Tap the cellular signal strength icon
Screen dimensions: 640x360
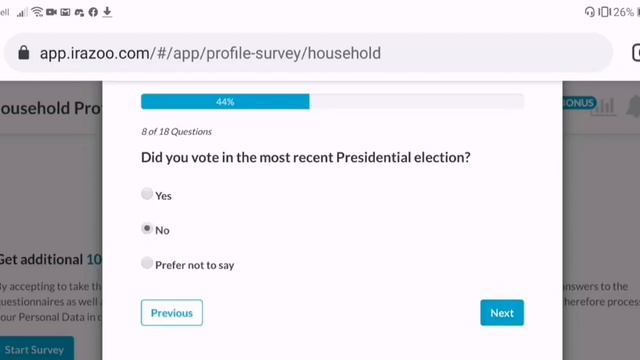coord(22,13)
